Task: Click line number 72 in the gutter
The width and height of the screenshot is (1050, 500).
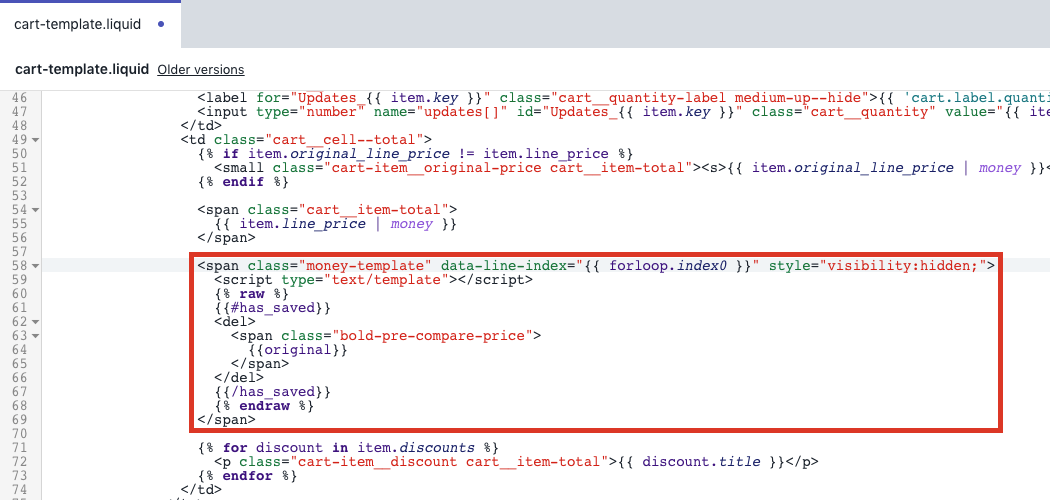Action: (x=21, y=461)
